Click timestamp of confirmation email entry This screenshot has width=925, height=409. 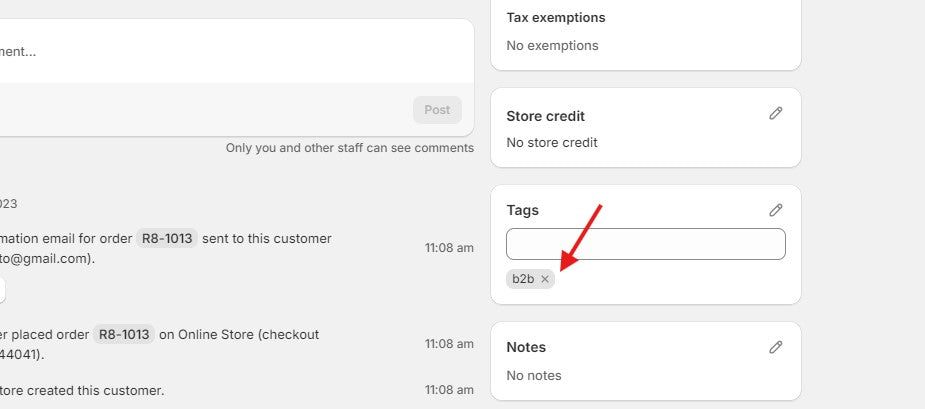449,248
